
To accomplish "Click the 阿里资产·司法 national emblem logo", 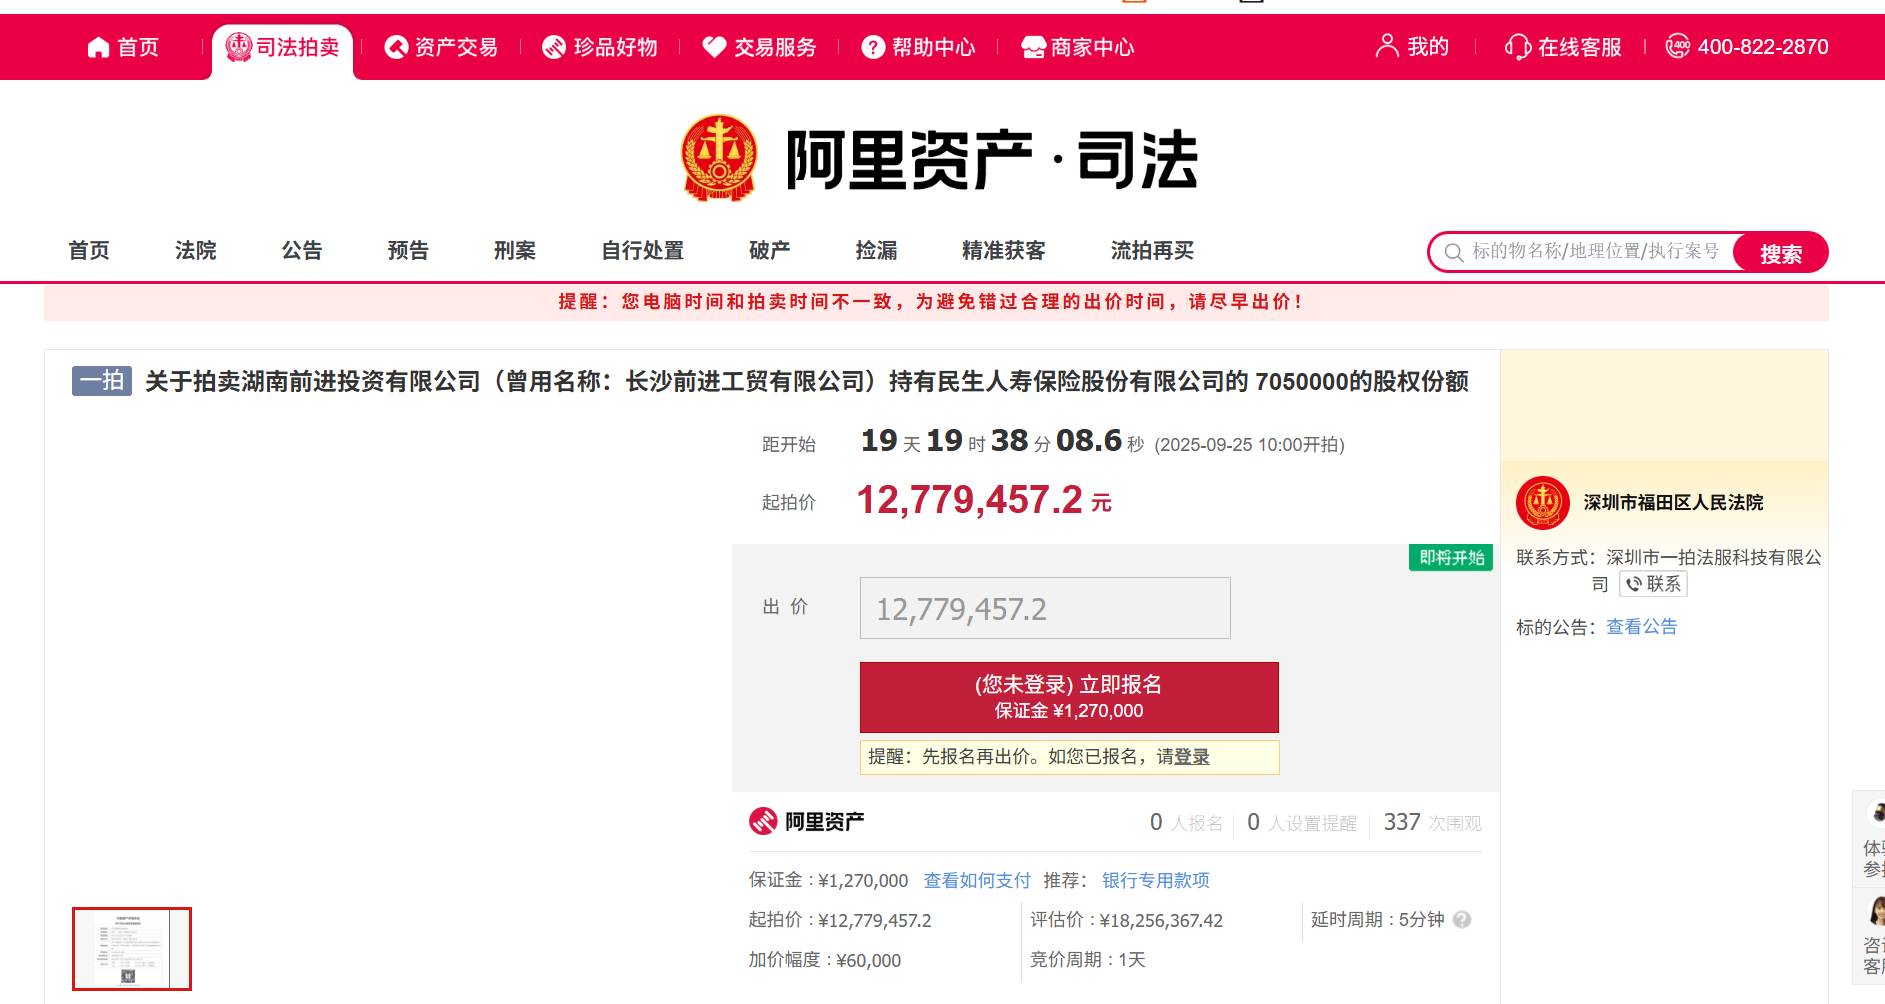I will point(718,158).
